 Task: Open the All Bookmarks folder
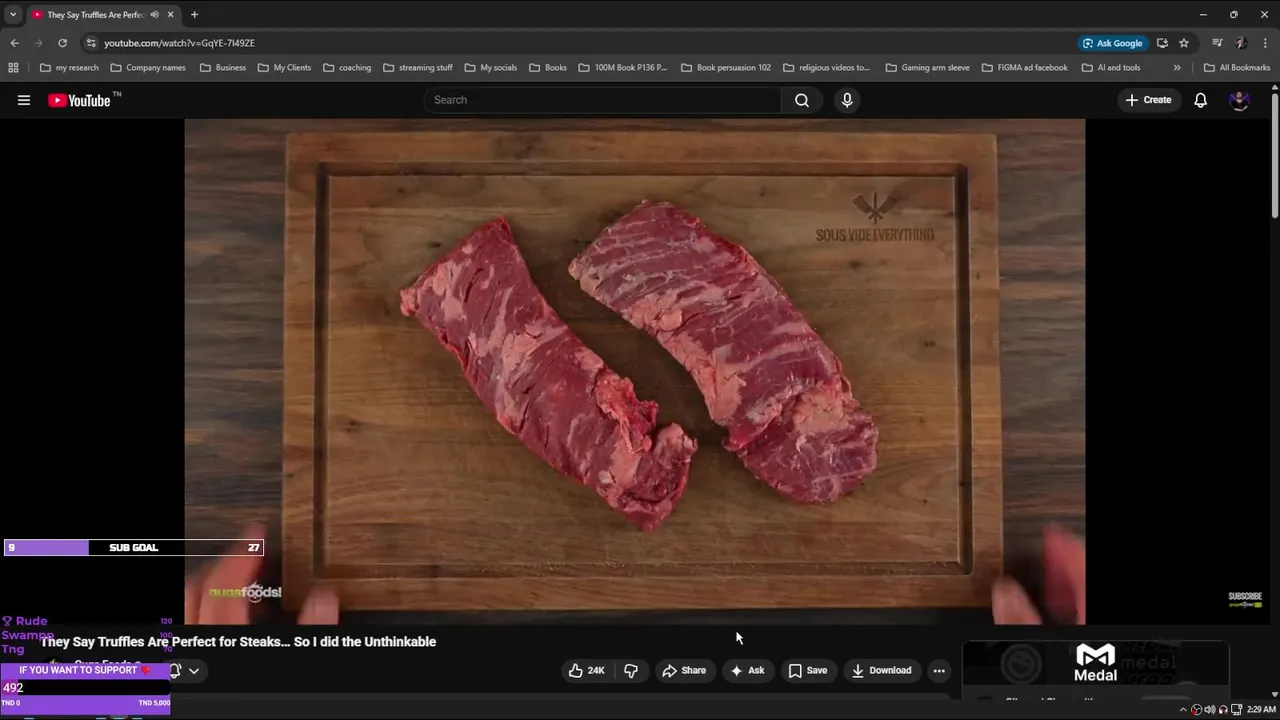pyautogui.click(x=1236, y=68)
